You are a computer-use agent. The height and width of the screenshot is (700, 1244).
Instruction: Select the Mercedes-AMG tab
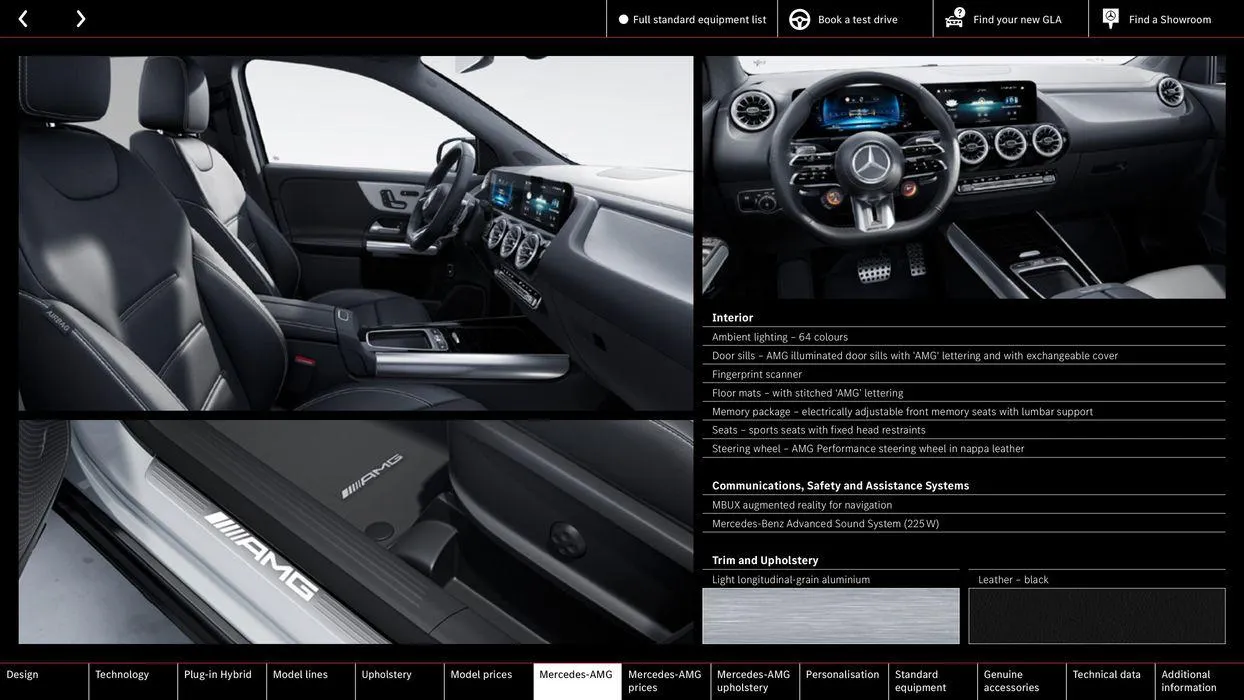[578, 682]
